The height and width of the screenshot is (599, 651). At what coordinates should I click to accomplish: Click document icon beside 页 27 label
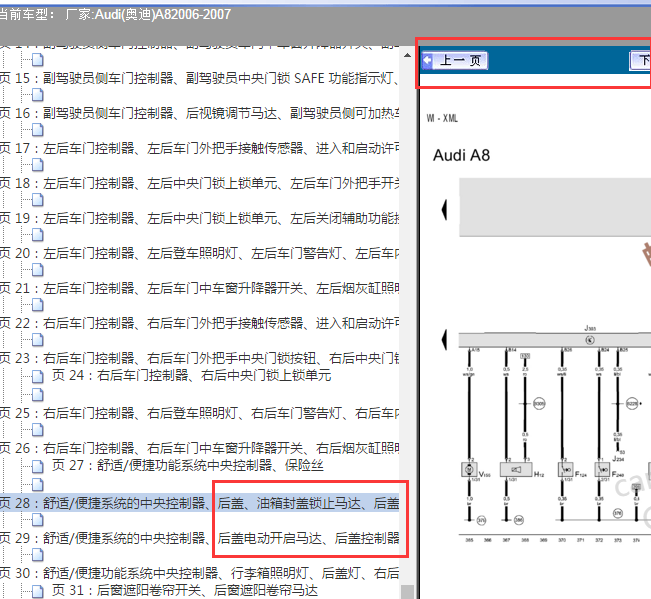[x=38, y=467]
